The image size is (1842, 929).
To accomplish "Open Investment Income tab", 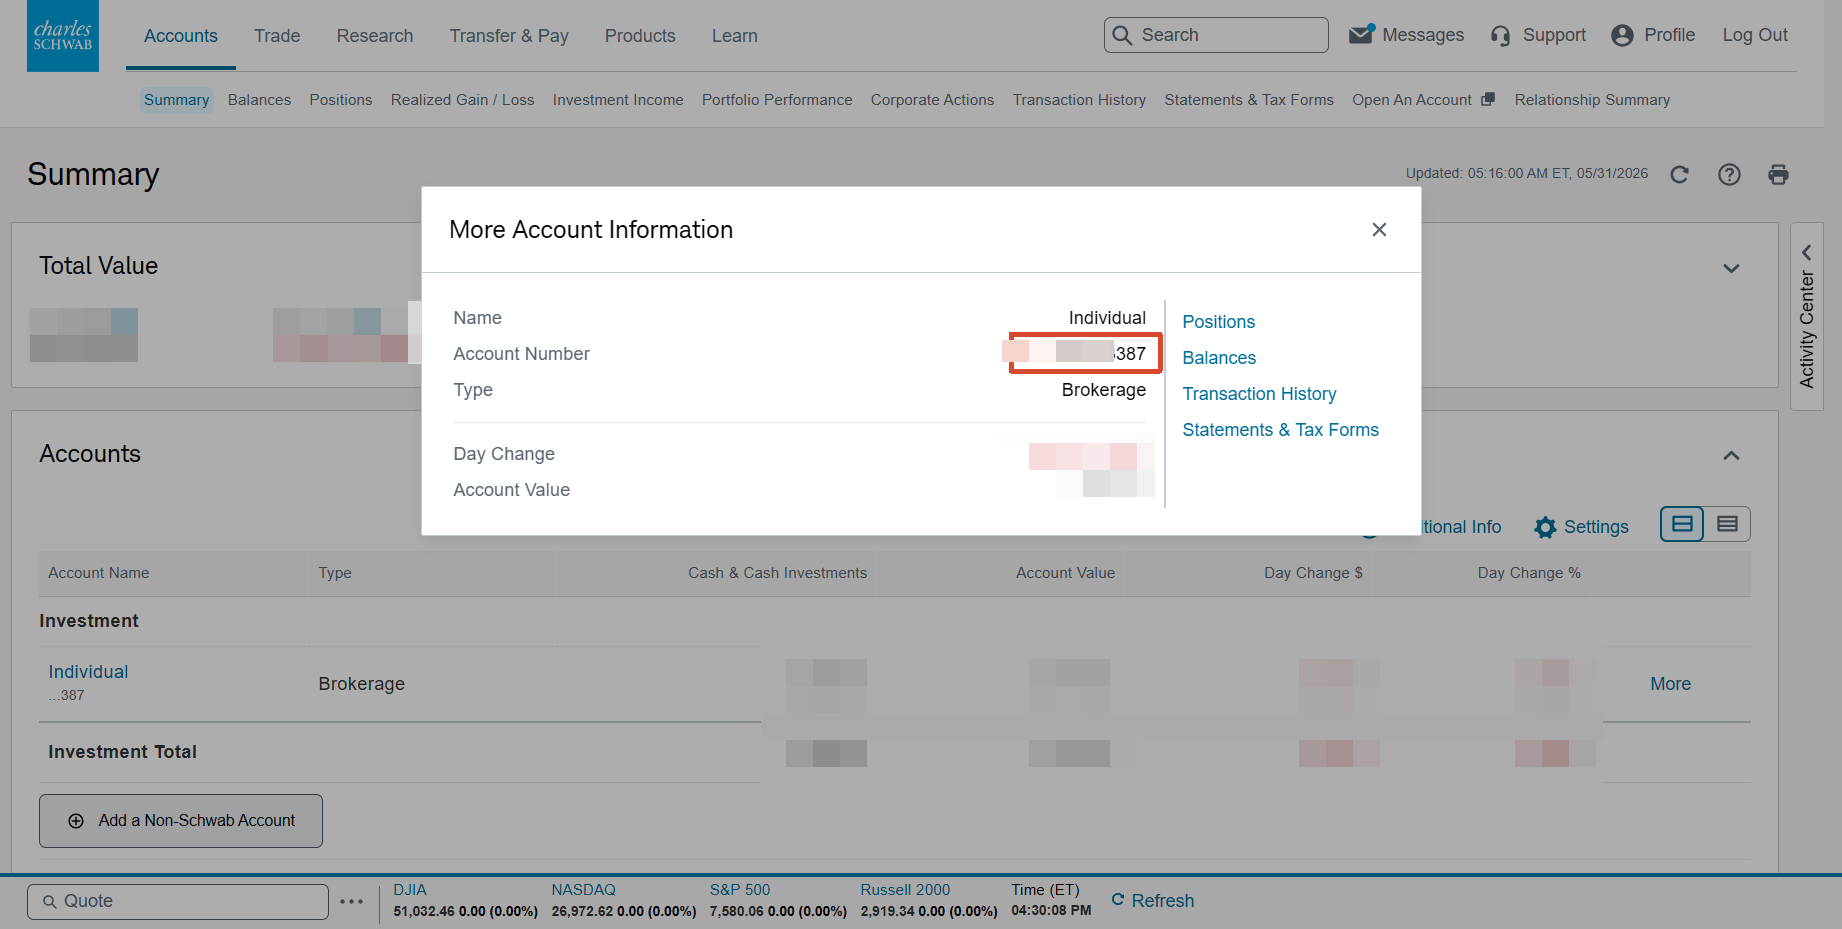I will point(618,100).
